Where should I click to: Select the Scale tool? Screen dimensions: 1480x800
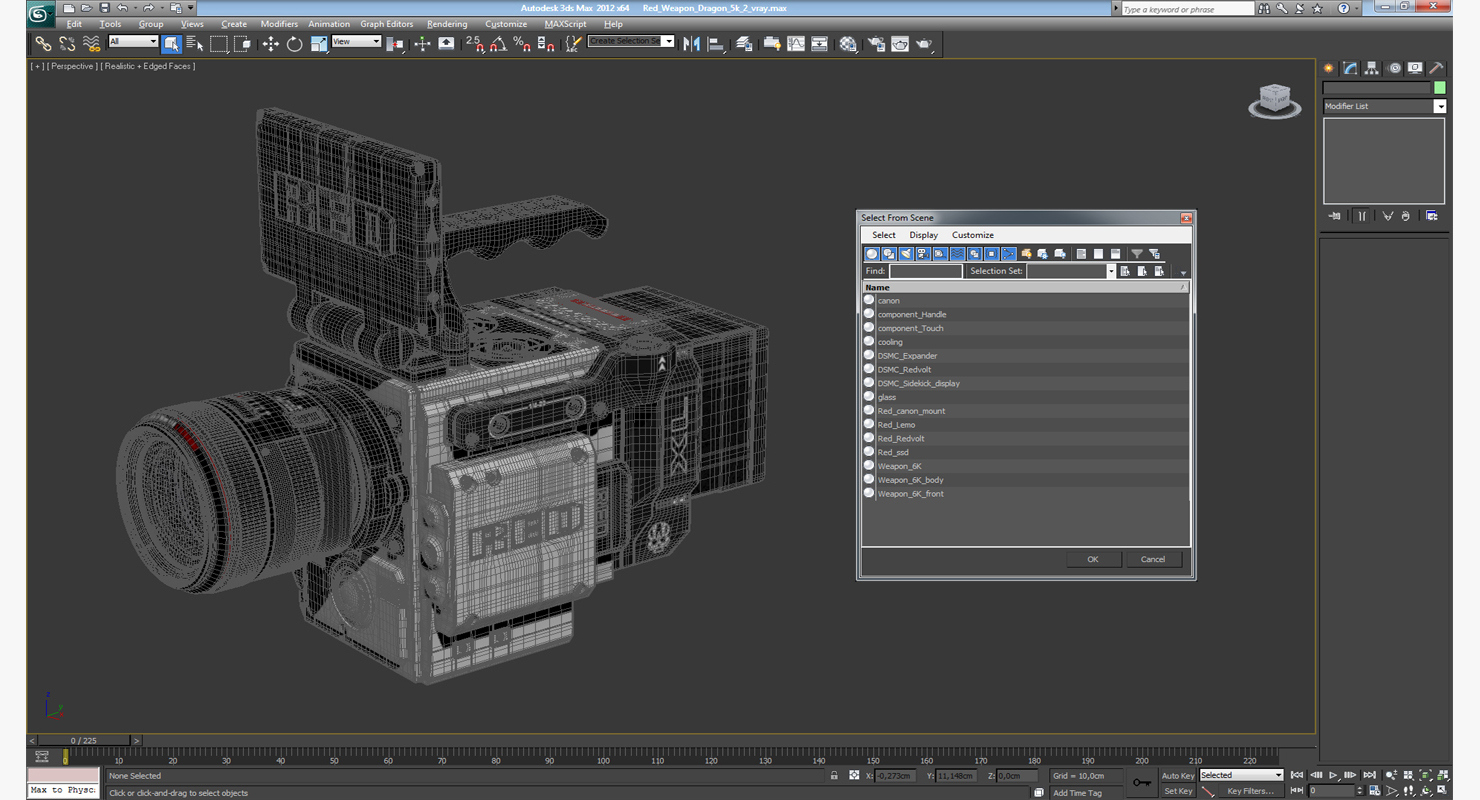[318, 44]
